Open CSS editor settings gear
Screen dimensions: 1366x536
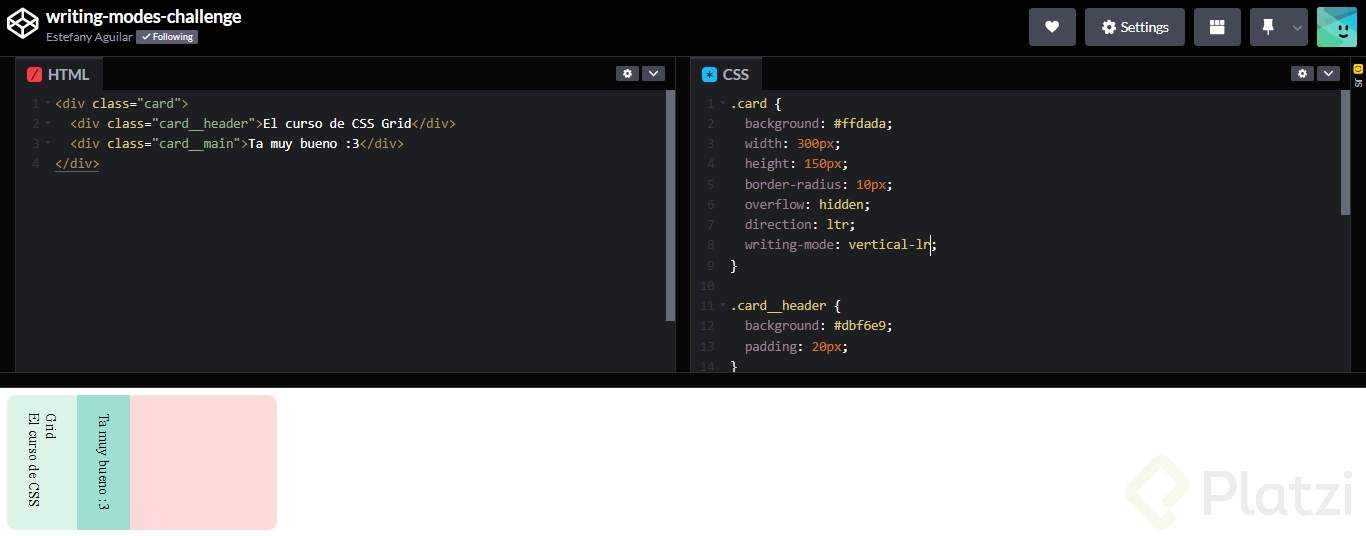pos(1302,73)
